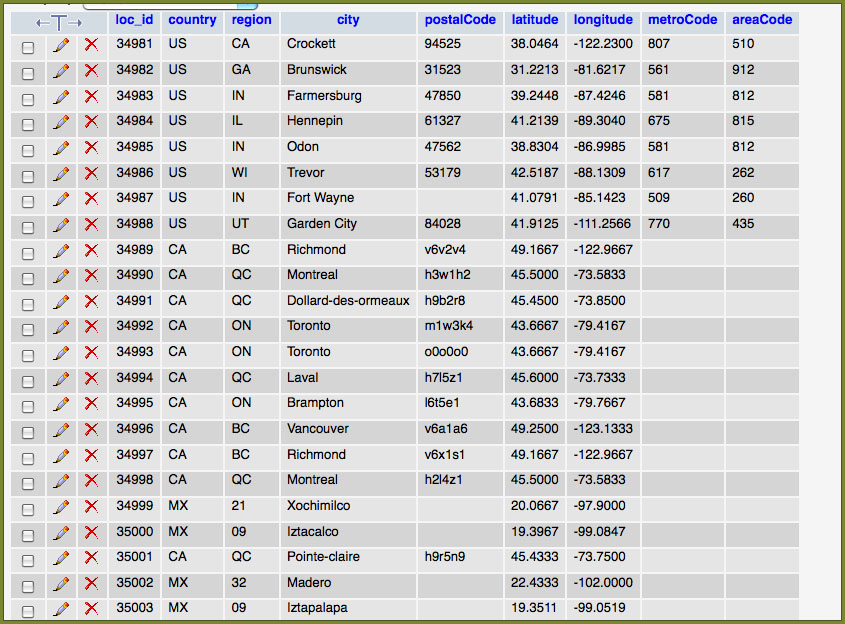Click the postal code cell h3w1h2
Viewport: 845px width, 624px height.
(x=446, y=275)
